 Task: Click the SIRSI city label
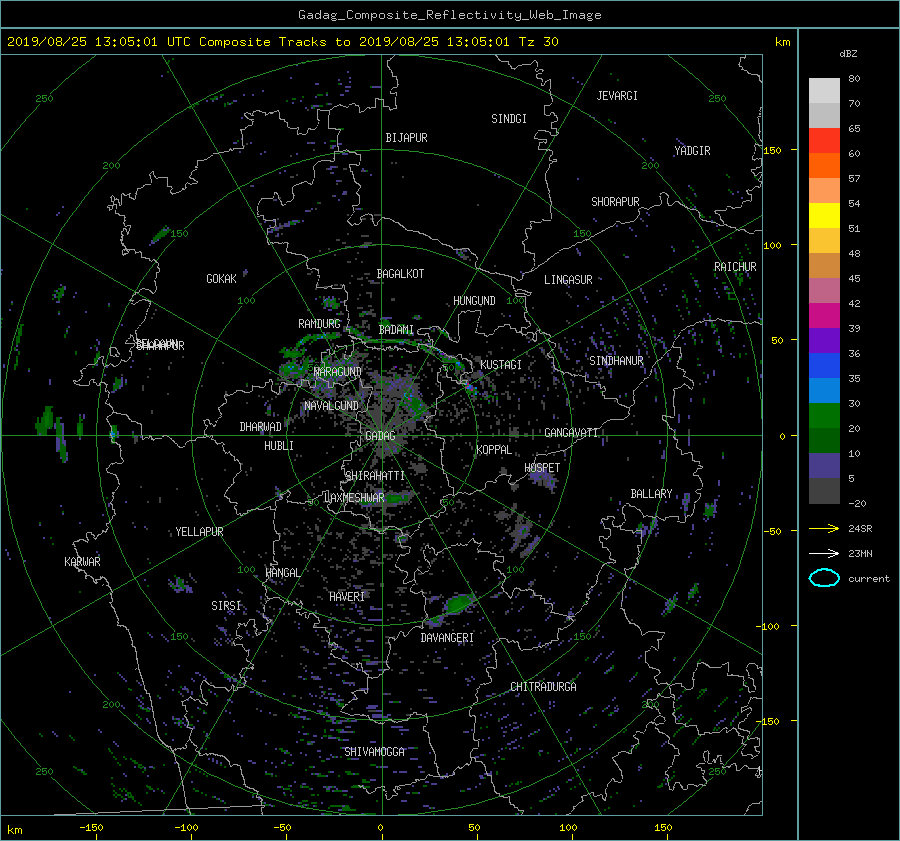[x=226, y=606]
